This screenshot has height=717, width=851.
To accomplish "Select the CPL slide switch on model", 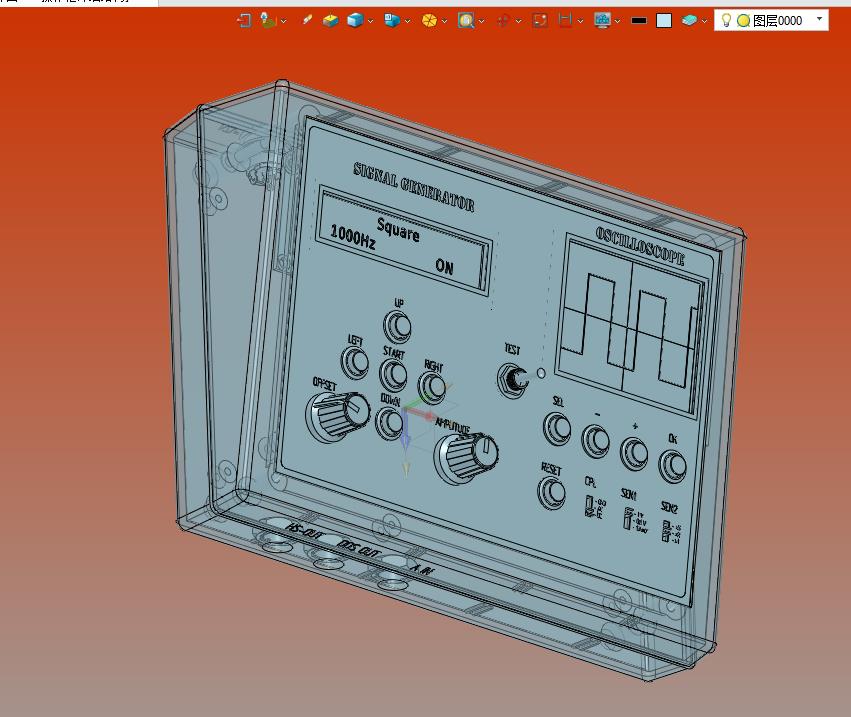I will click(590, 506).
